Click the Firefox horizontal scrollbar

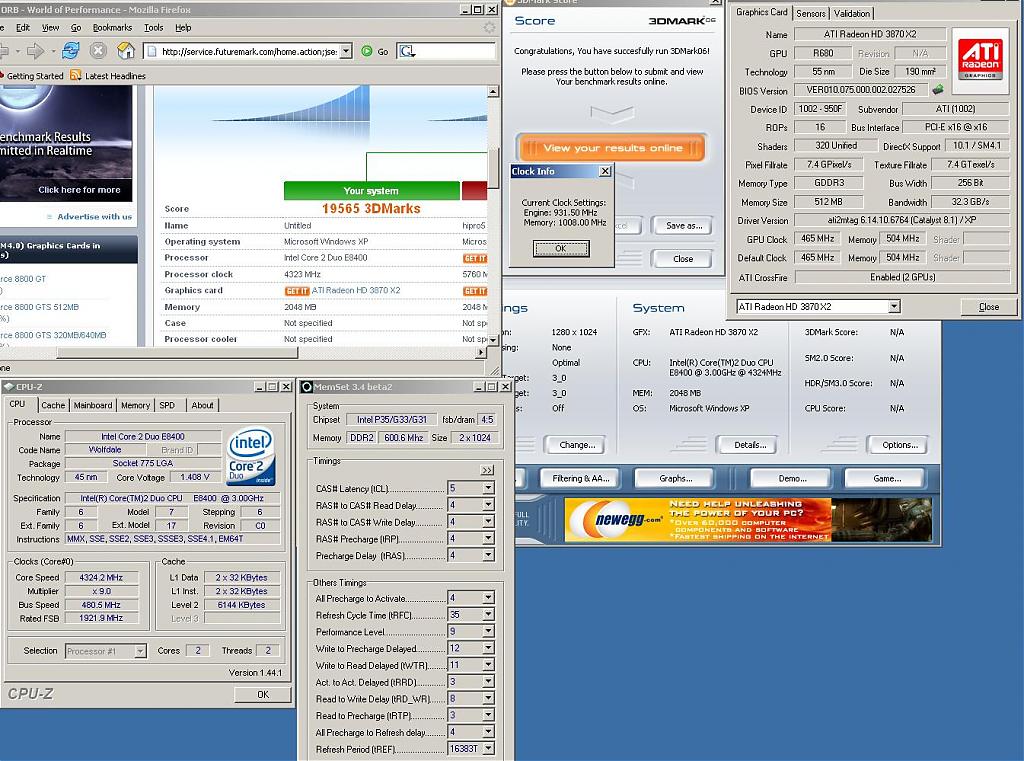(x=176, y=353)
